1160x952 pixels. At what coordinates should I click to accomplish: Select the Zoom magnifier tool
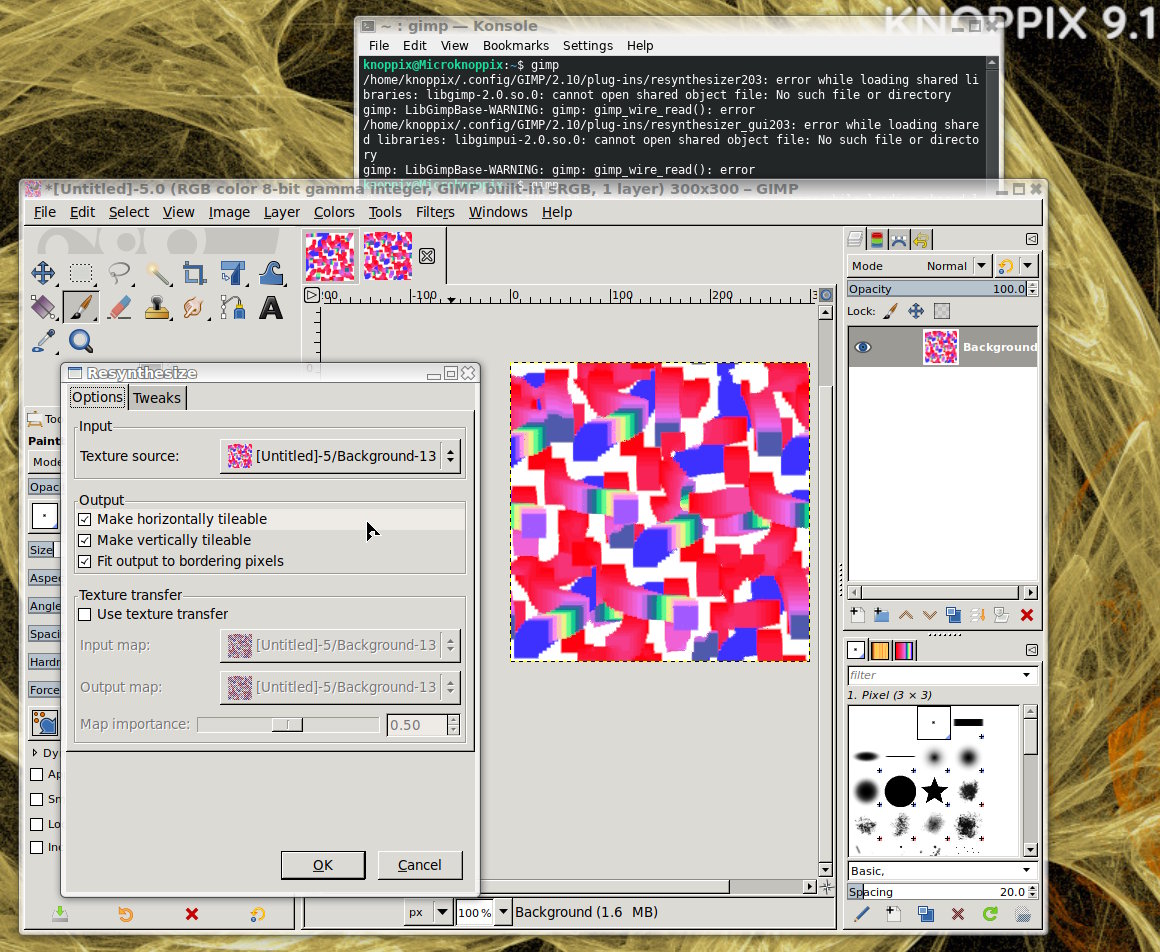click(81, 341)
